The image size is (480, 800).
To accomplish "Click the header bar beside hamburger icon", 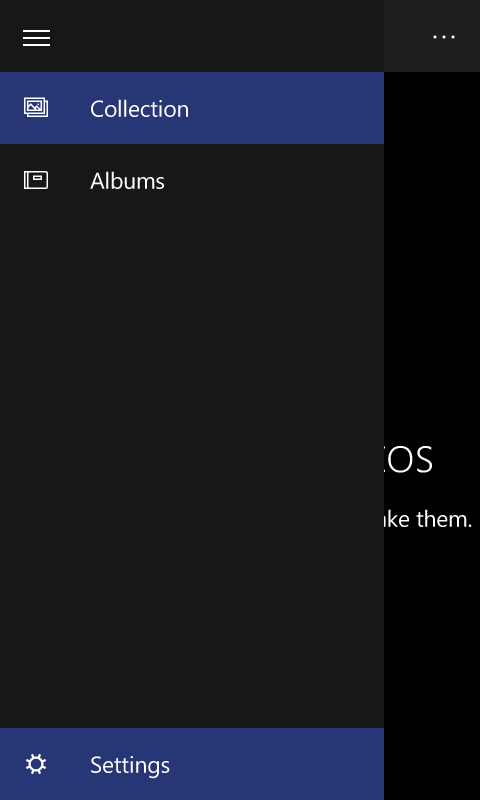I will (x=219, y=36).
